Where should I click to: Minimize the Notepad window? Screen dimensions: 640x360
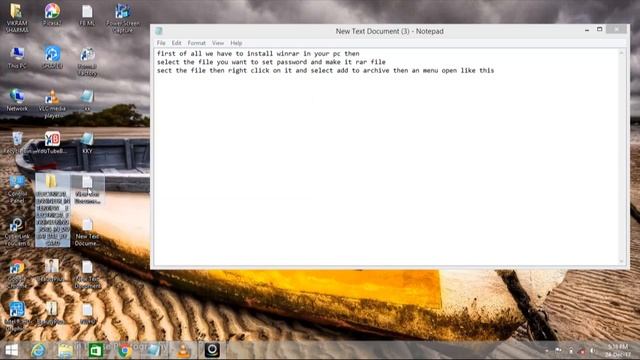click(587, 30)
